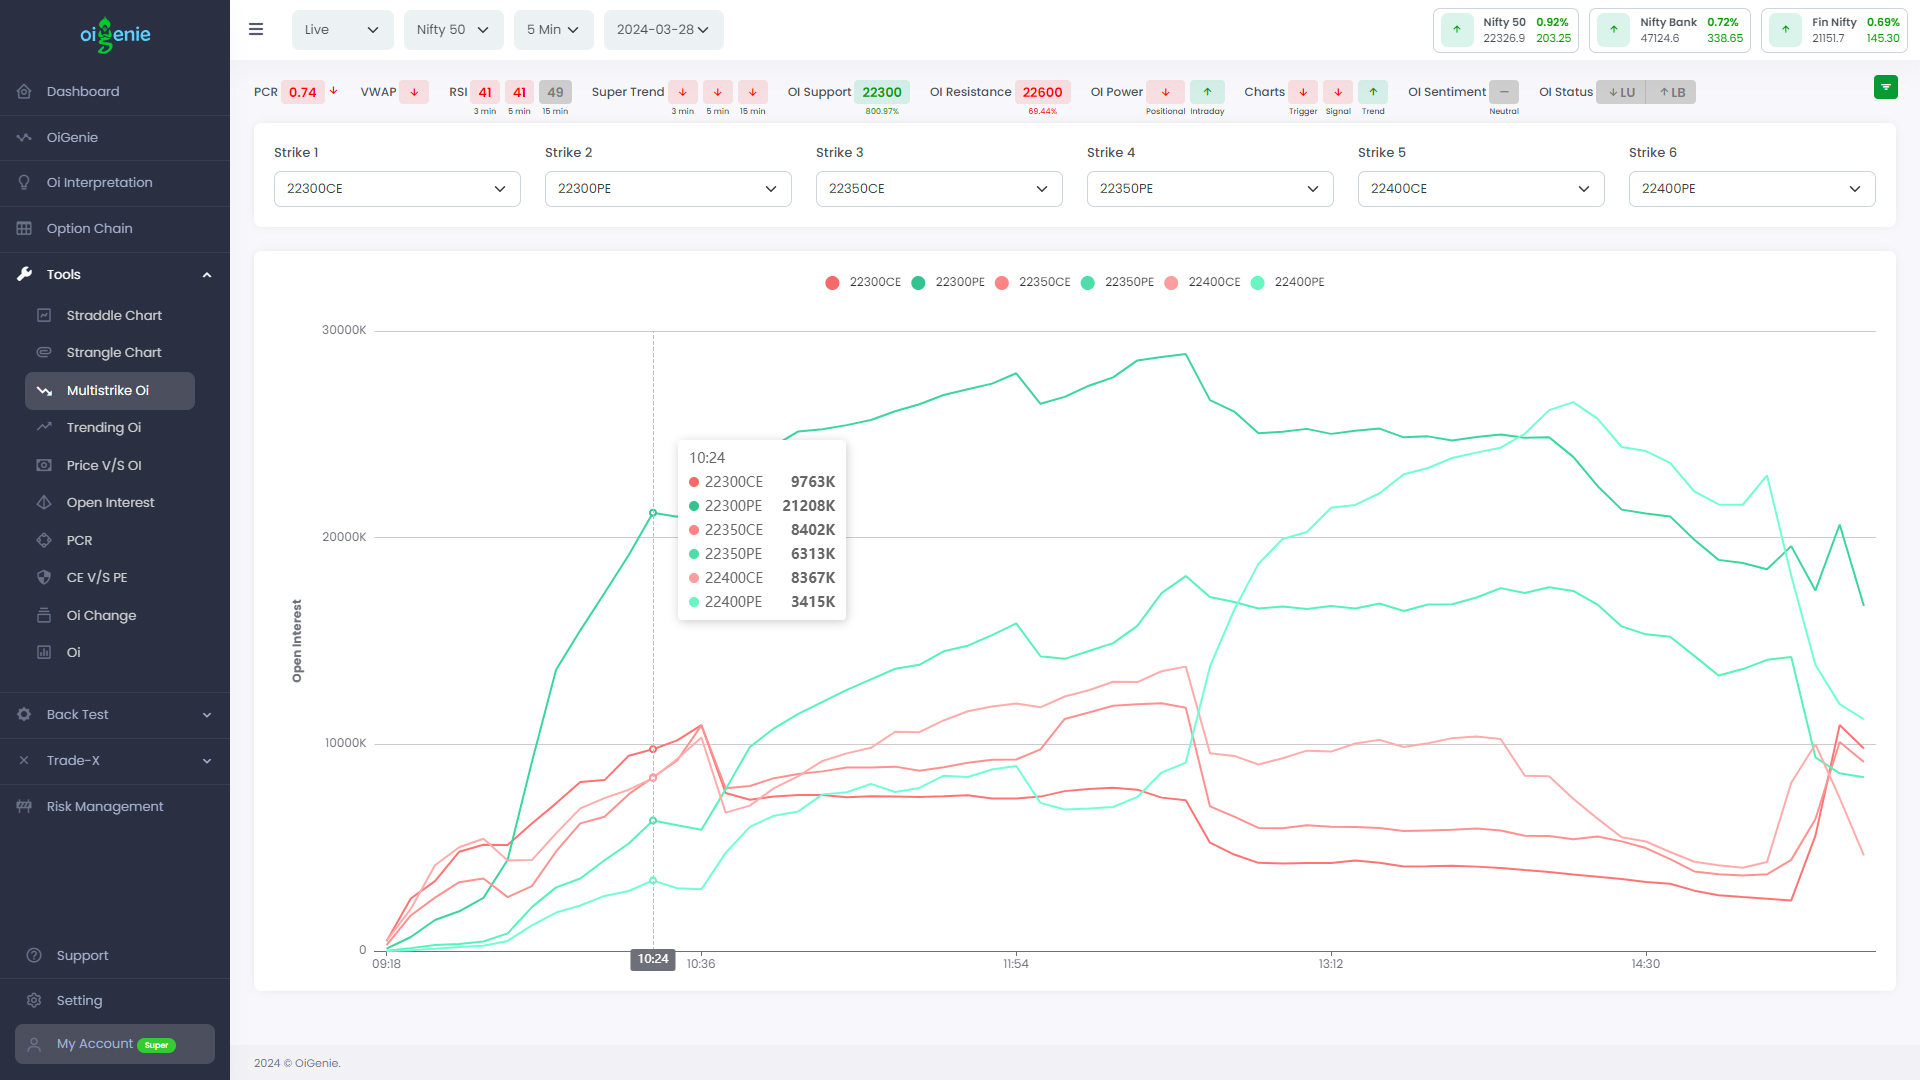Open the CE V/S PE tool

point(96,577)
